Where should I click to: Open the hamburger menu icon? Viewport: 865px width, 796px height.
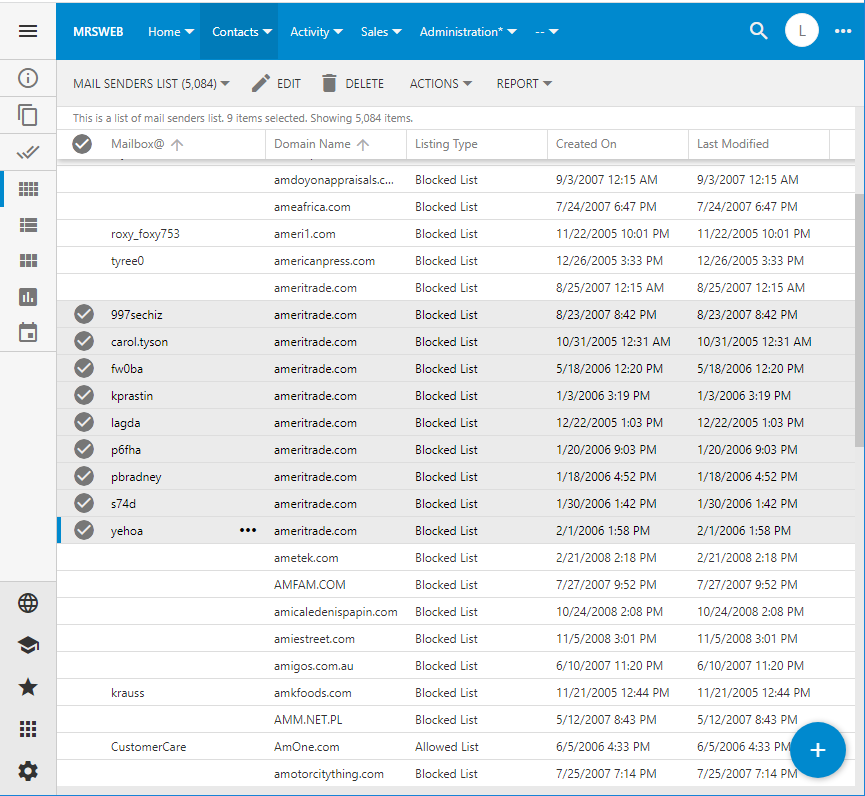[x=28, y=31]
